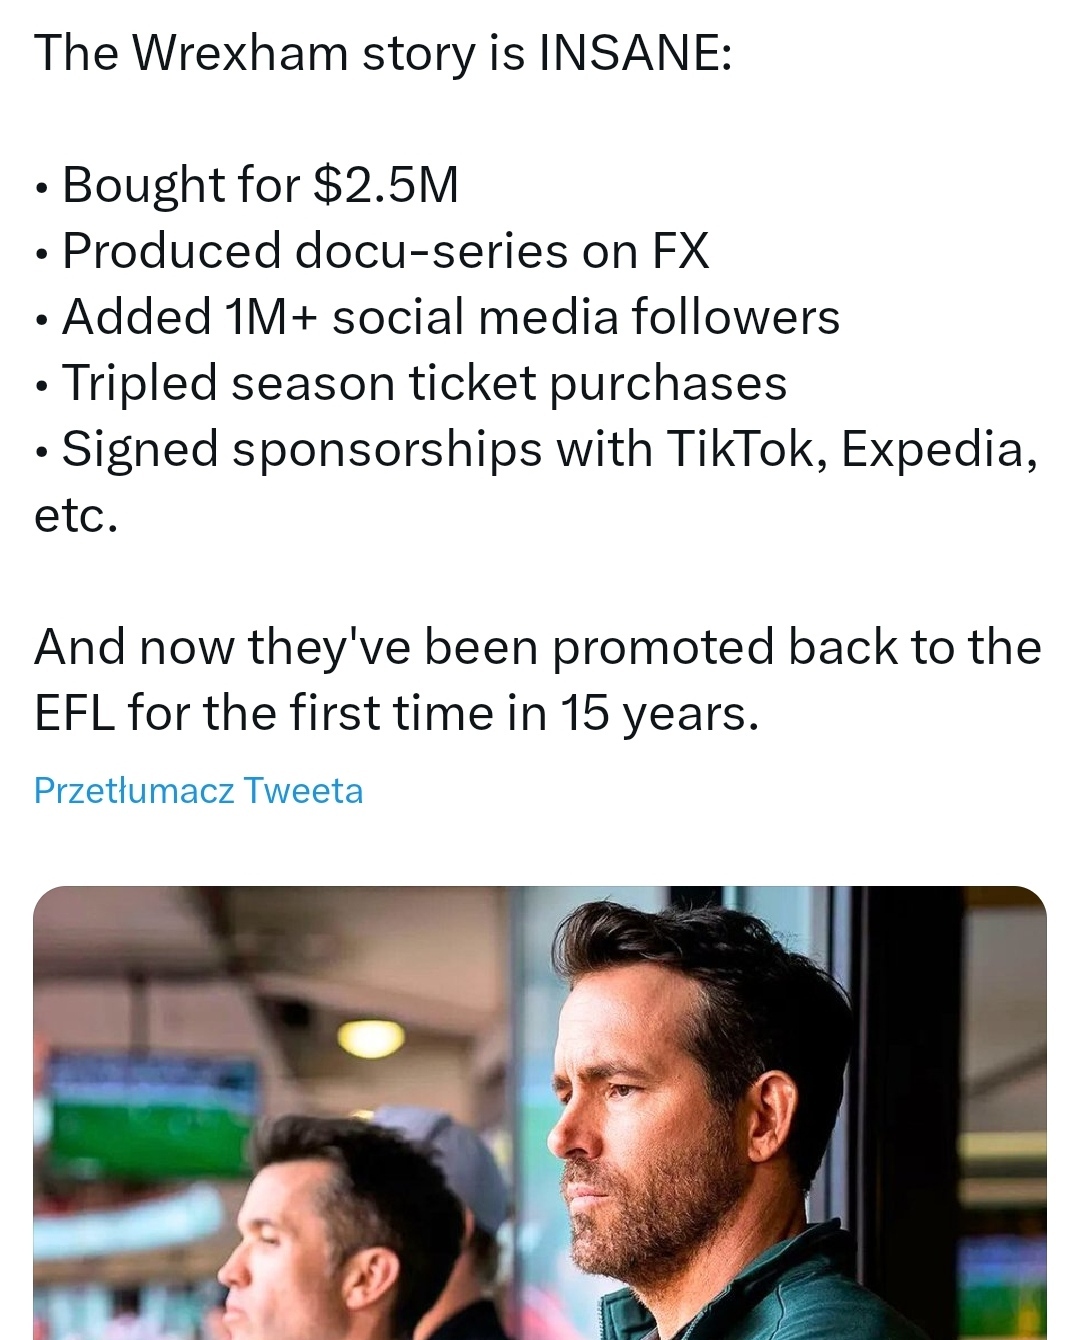Open the attached tweet photo
Viewport: 1080px width, 1340px height.
pyautogui.click(x=540, y=1112)
